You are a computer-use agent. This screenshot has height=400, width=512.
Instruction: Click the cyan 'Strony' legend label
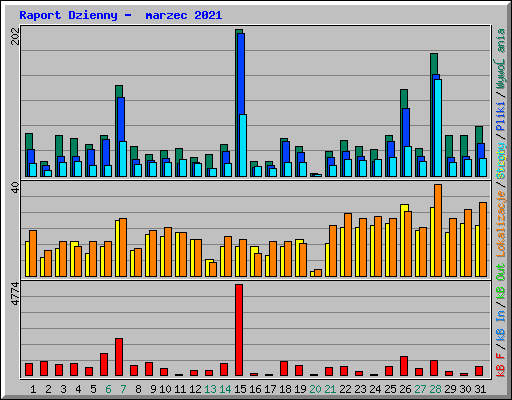coord(501,161)
